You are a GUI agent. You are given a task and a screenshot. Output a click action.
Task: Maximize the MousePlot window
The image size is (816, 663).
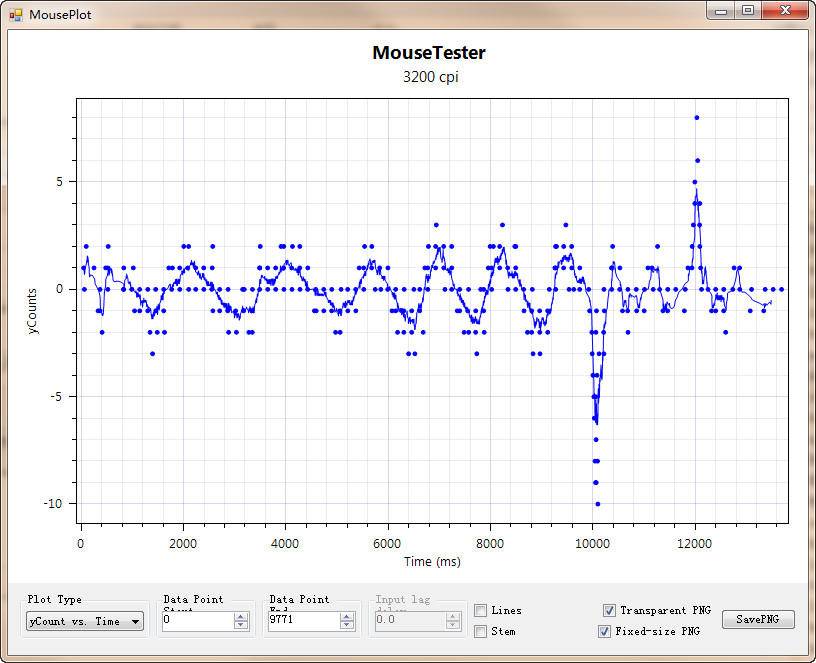pos(747,10)
